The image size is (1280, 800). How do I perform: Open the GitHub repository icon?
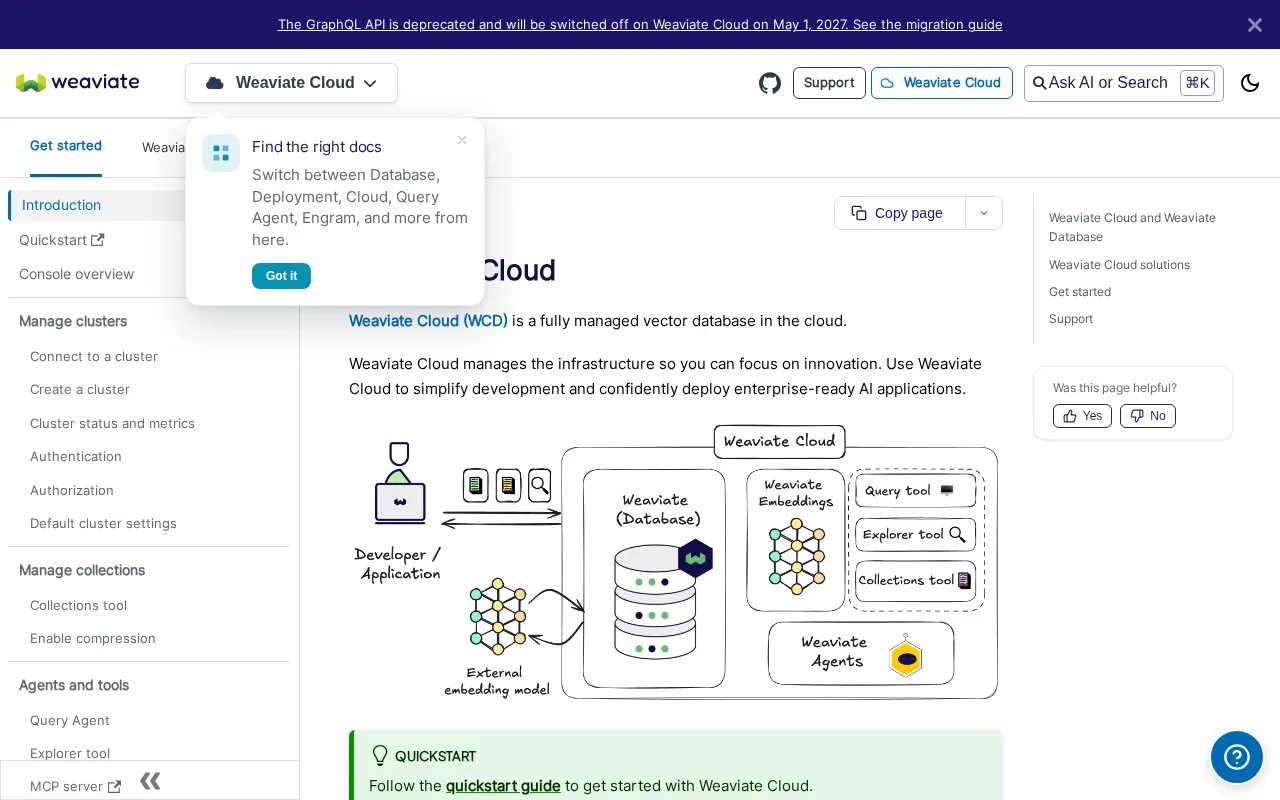(x=770, y=83)
